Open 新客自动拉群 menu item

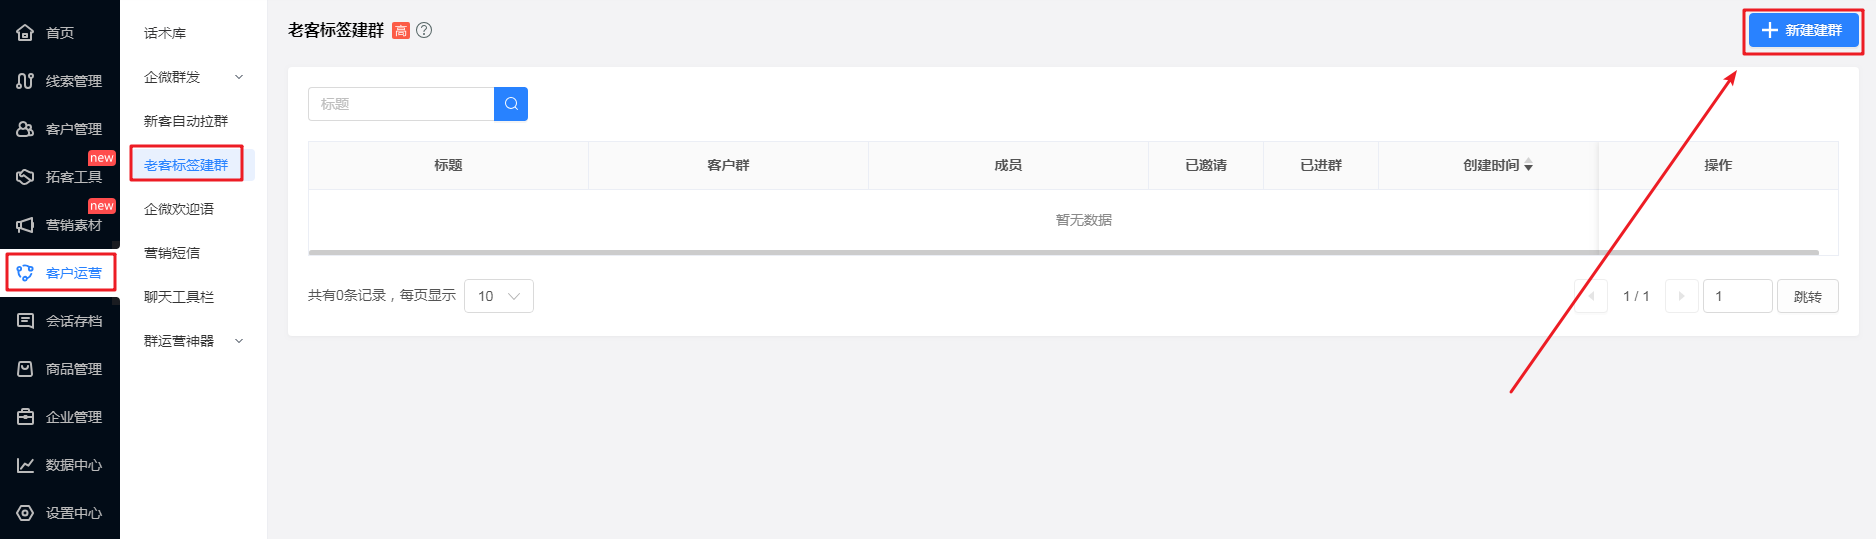coord(186,121)
